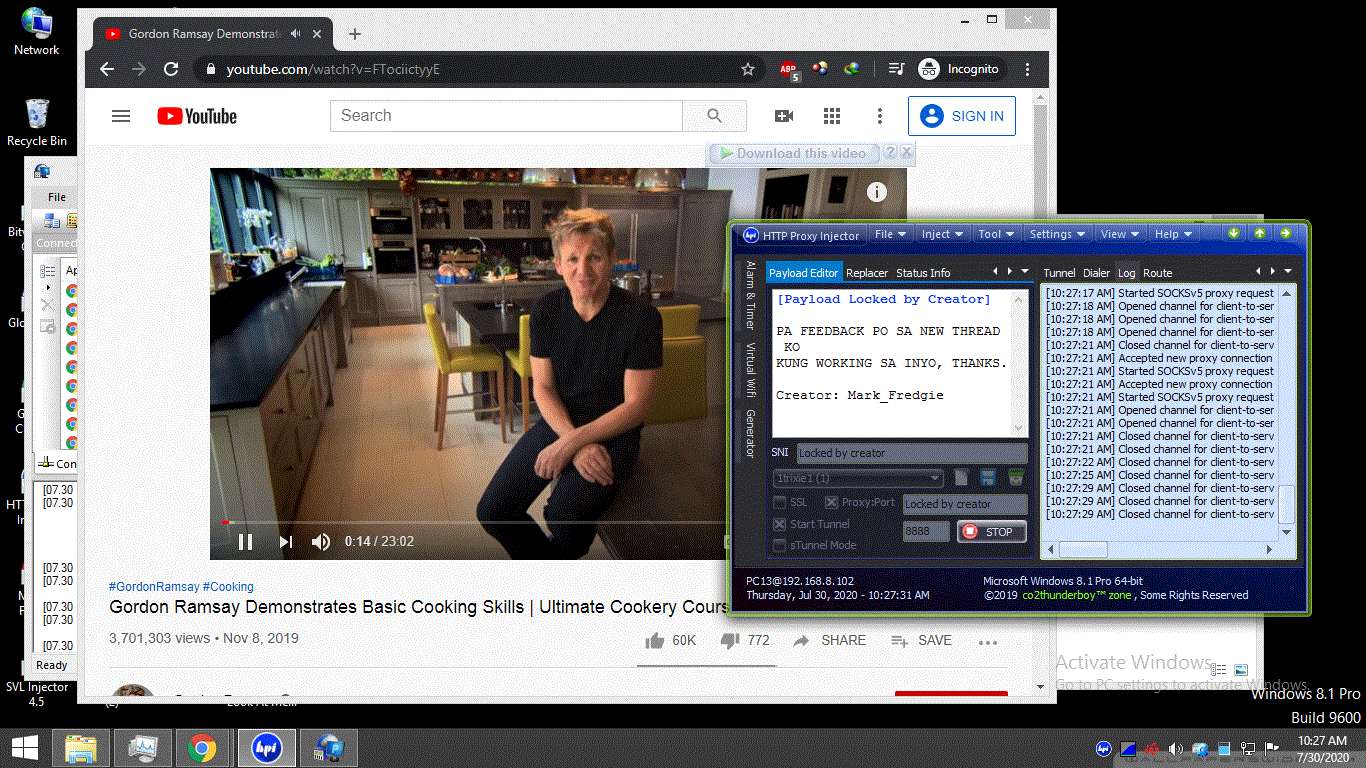Screen dimensions: 1366x768
Task: Toggle the SSL checkbox
Action: [780, 502]
